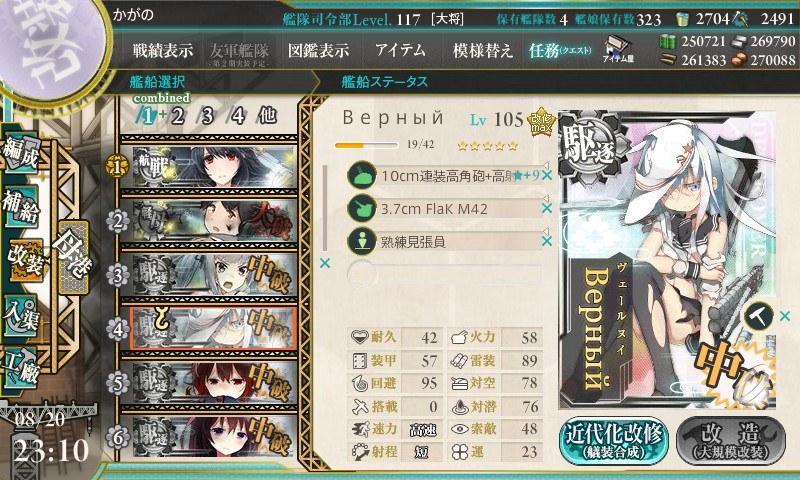Image resolution: width=800 pixels, height=480 pixels.
Task: Return to 母港 home port button
Action: click(x=73, y=257)
